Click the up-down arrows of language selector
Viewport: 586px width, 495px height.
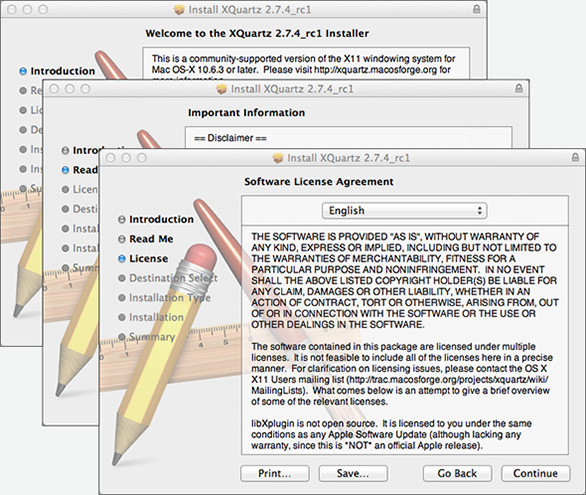pyautogui.click(x=479, y=211)
